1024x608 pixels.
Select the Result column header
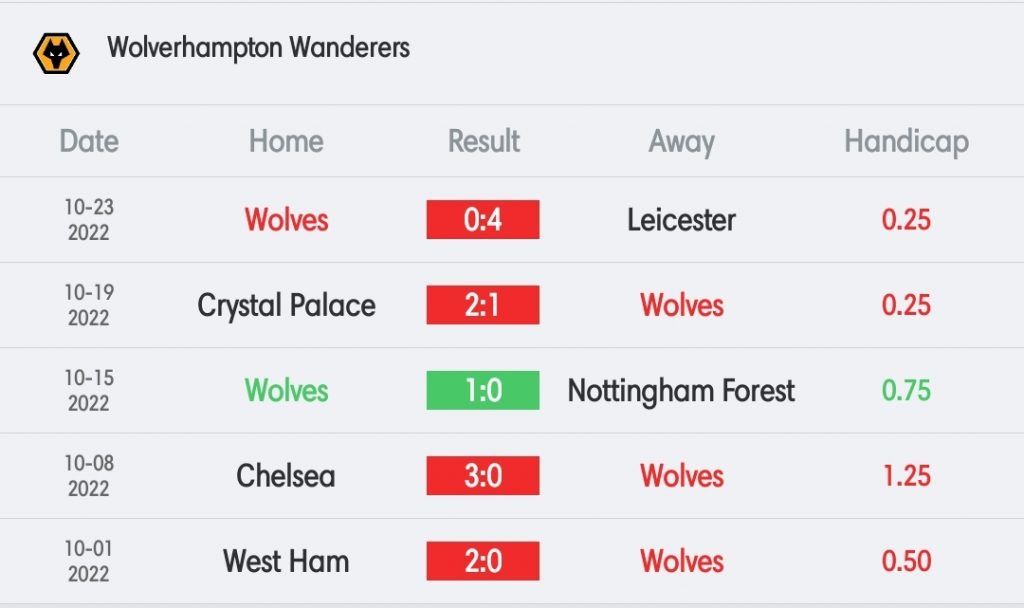(484, 141)
